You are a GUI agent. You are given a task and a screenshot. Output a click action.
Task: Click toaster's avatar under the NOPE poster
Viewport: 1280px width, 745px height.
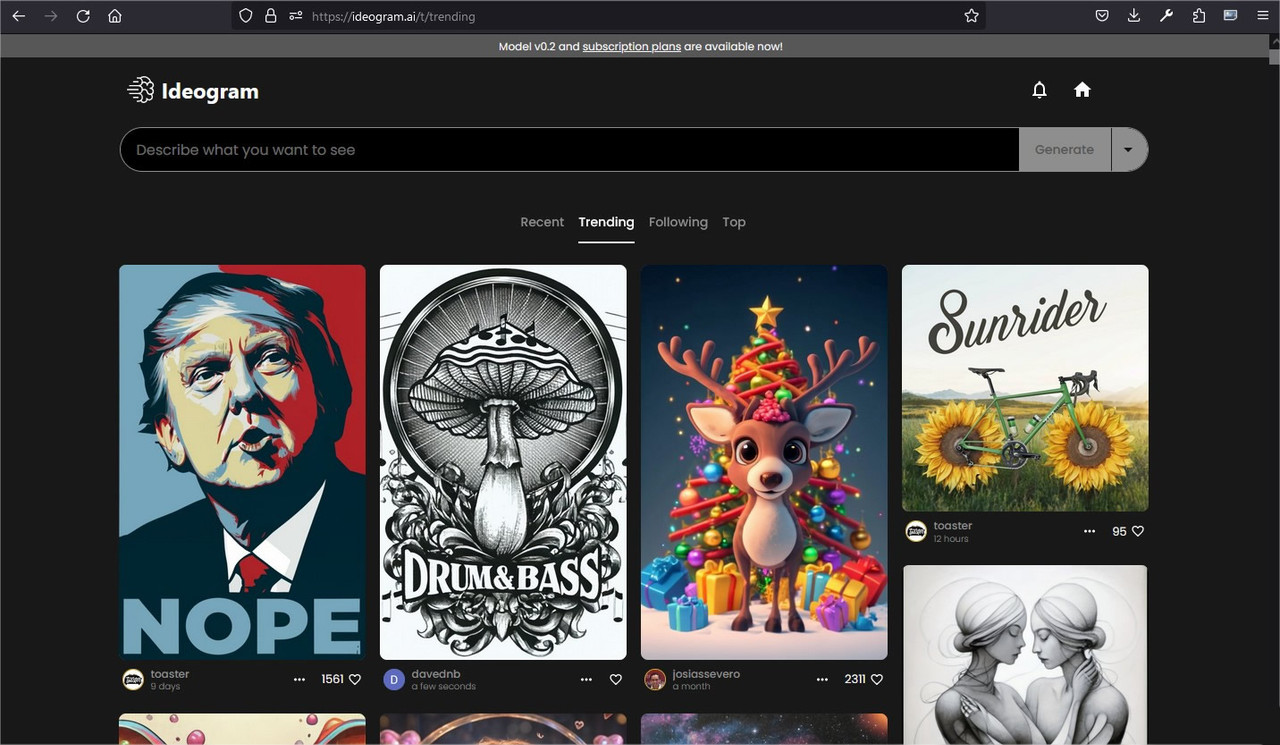point(133,680)
